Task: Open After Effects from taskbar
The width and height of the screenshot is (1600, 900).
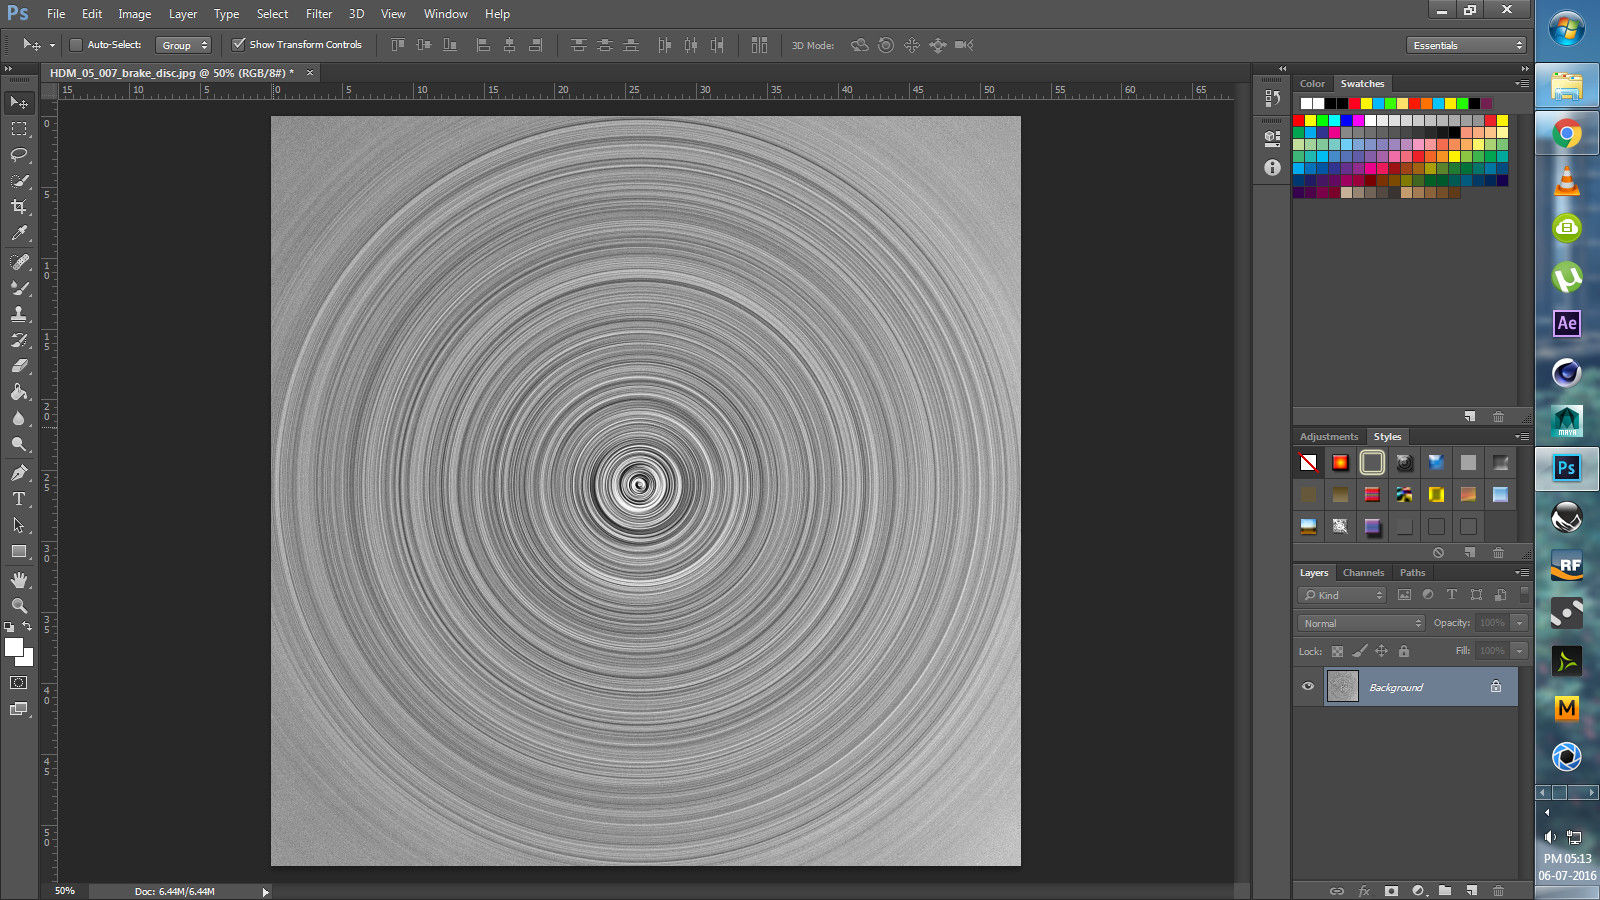Action: [1567, 323]
